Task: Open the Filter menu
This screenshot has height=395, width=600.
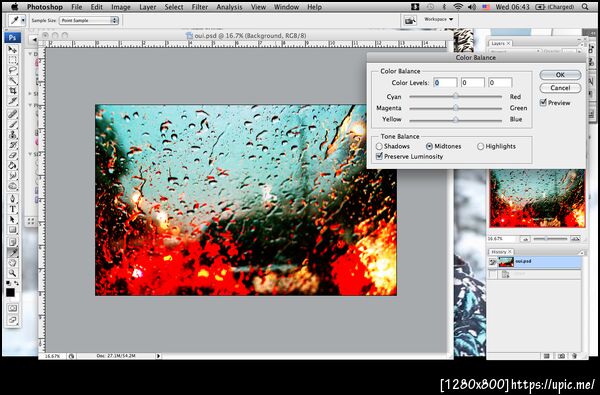Action: (200, 7)
